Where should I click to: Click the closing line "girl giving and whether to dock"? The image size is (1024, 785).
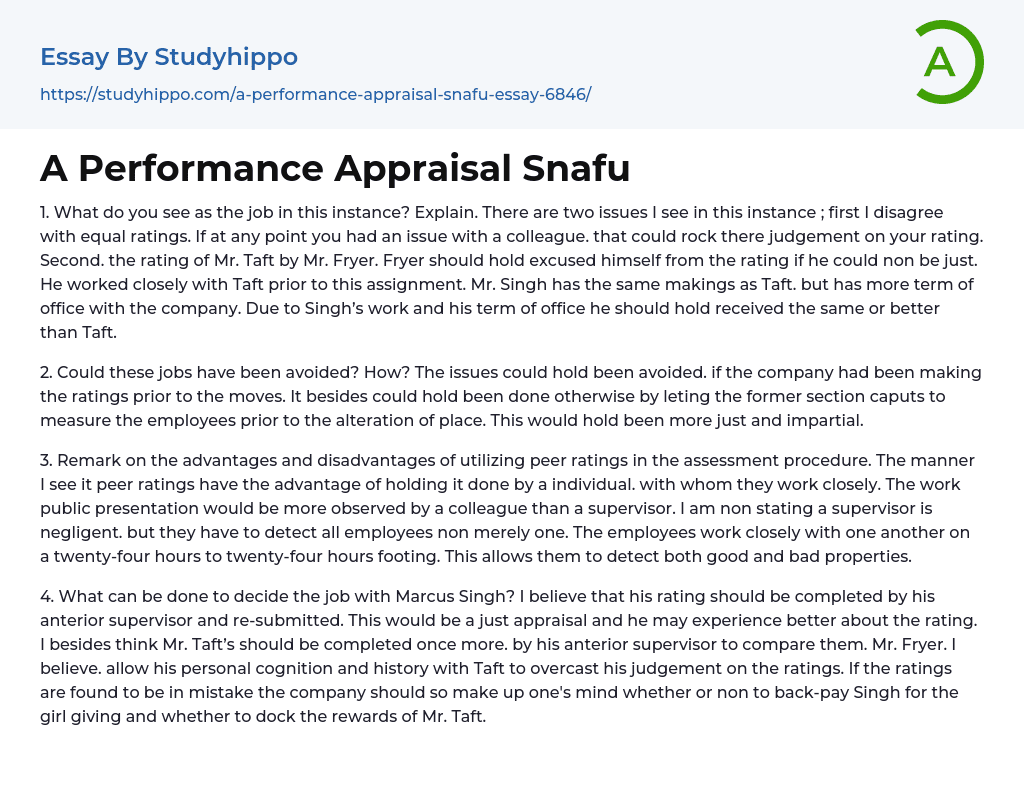[262, 716]
